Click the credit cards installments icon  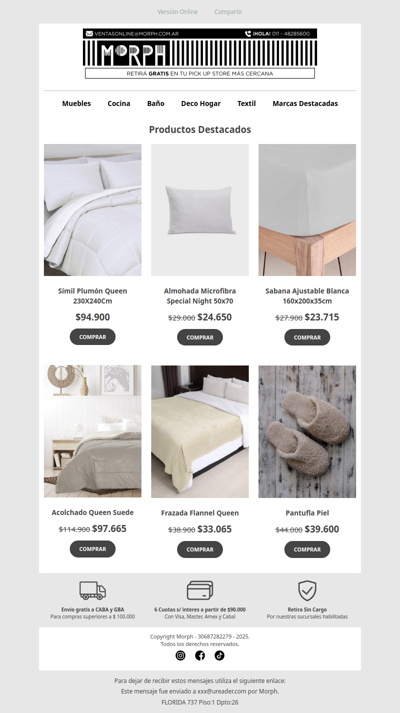[x=200, y=590]
